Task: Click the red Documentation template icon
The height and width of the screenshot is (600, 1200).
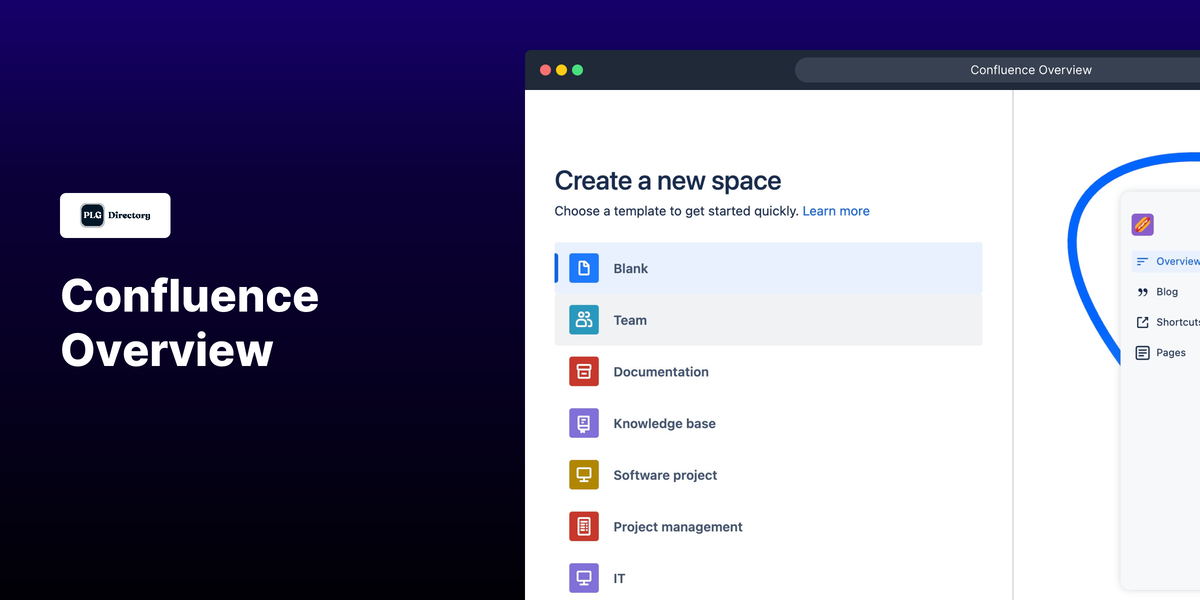Action: pos(584,371)
